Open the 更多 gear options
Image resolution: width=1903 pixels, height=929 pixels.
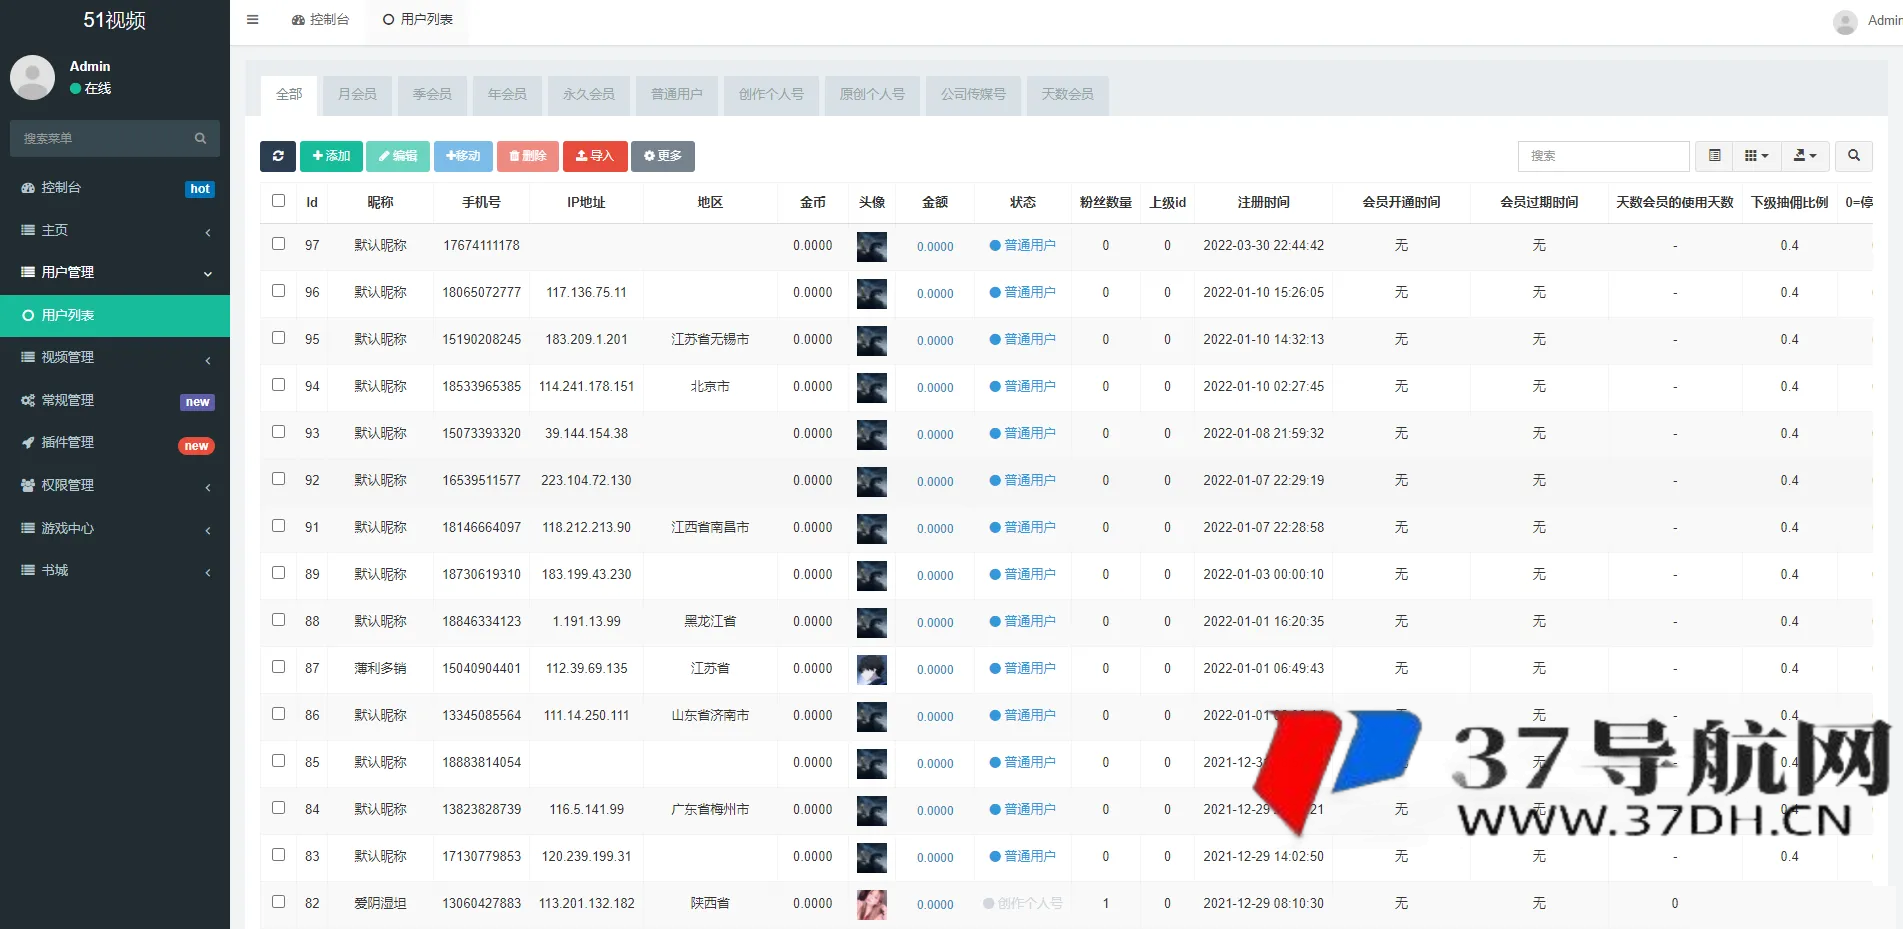click(x=662, y=156)
